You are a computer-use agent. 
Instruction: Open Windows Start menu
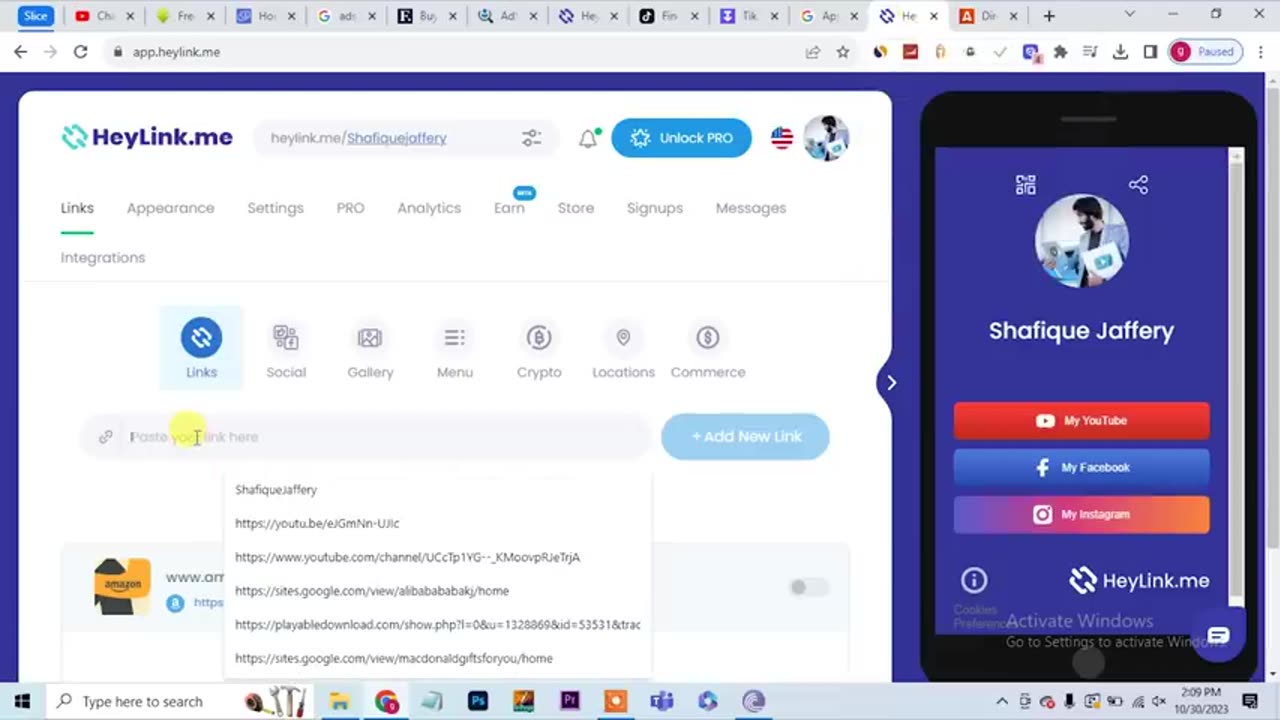click(22, 701)
